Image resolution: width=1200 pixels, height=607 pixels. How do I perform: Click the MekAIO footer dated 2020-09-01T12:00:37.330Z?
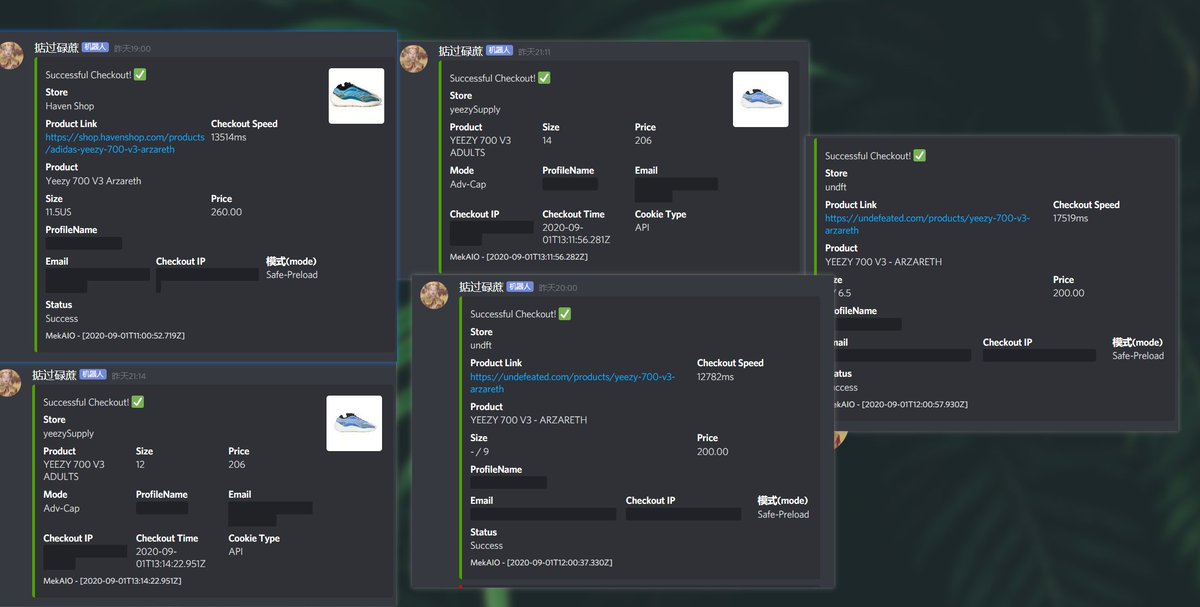click(x=541, y=563)
